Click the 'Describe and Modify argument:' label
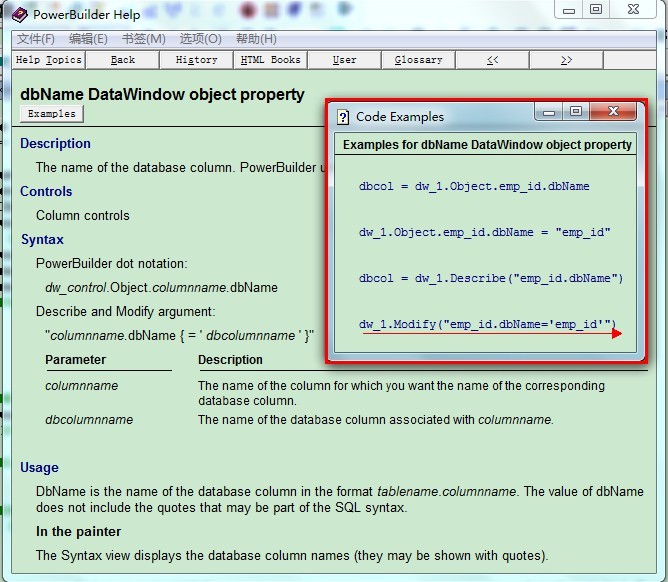 coord(126,311)
